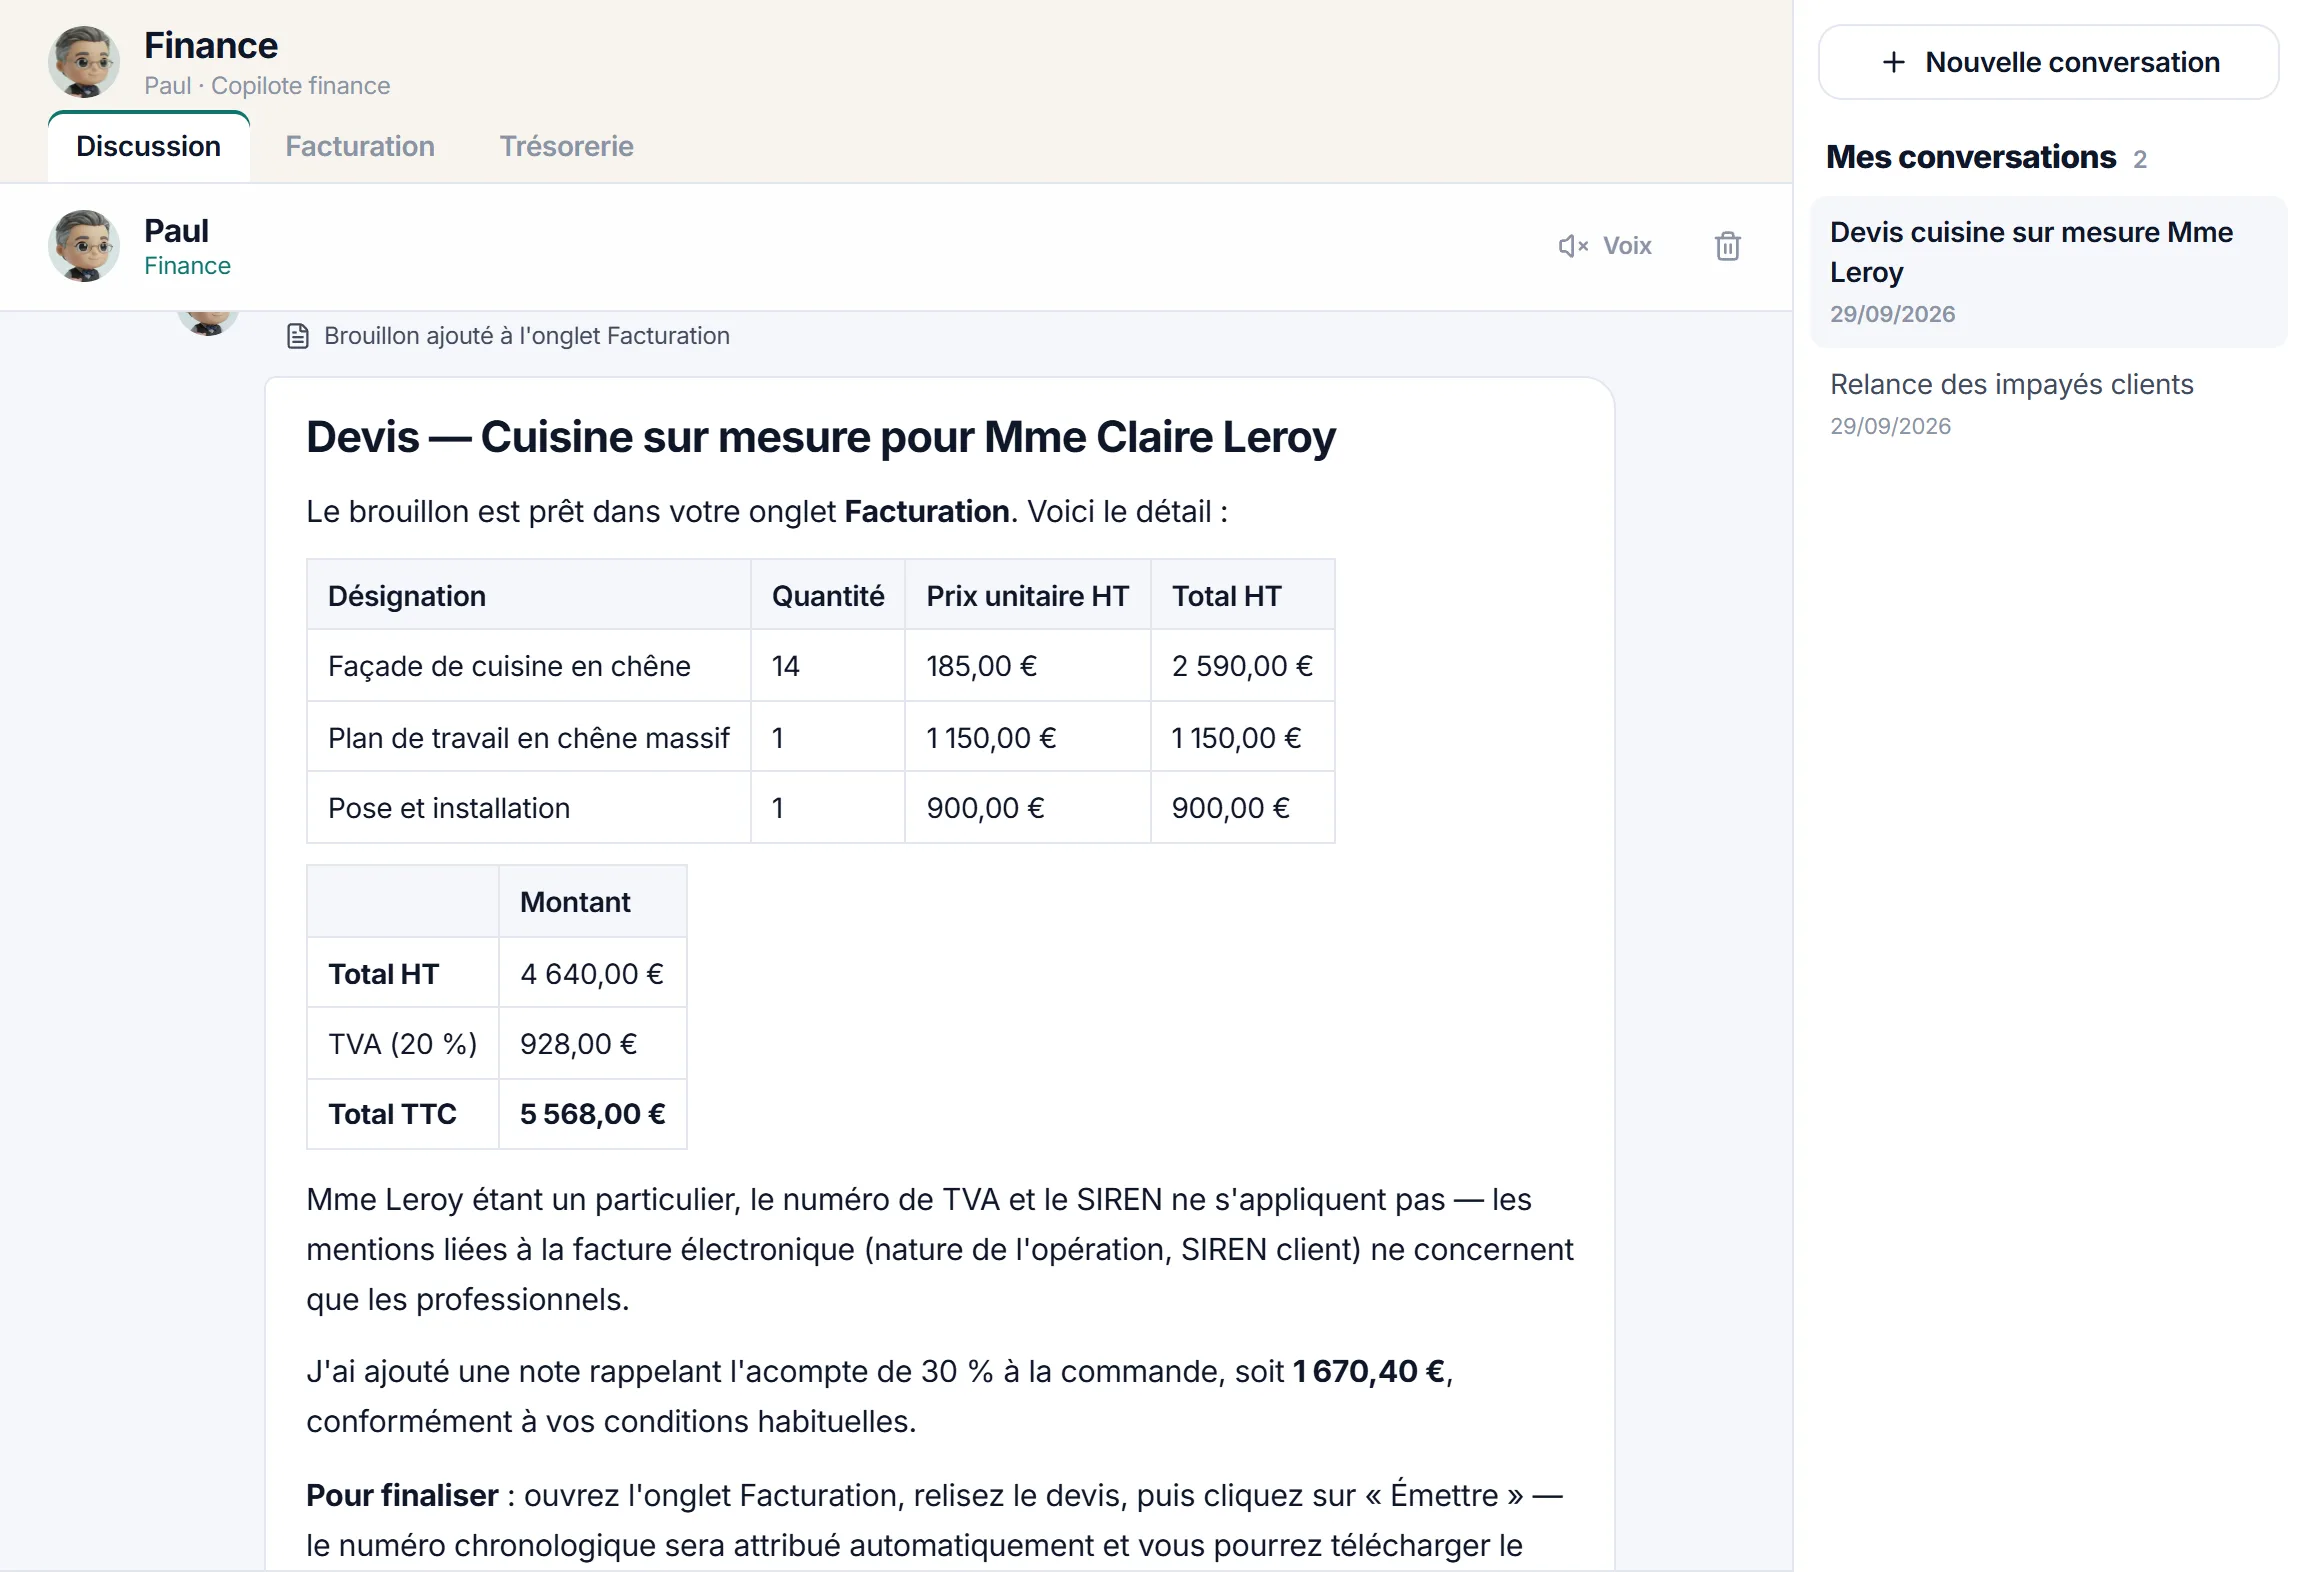Click the document icon beside Brouillon ajouté
This screenshot has width=2304, height=1572.
click(297, 336)
